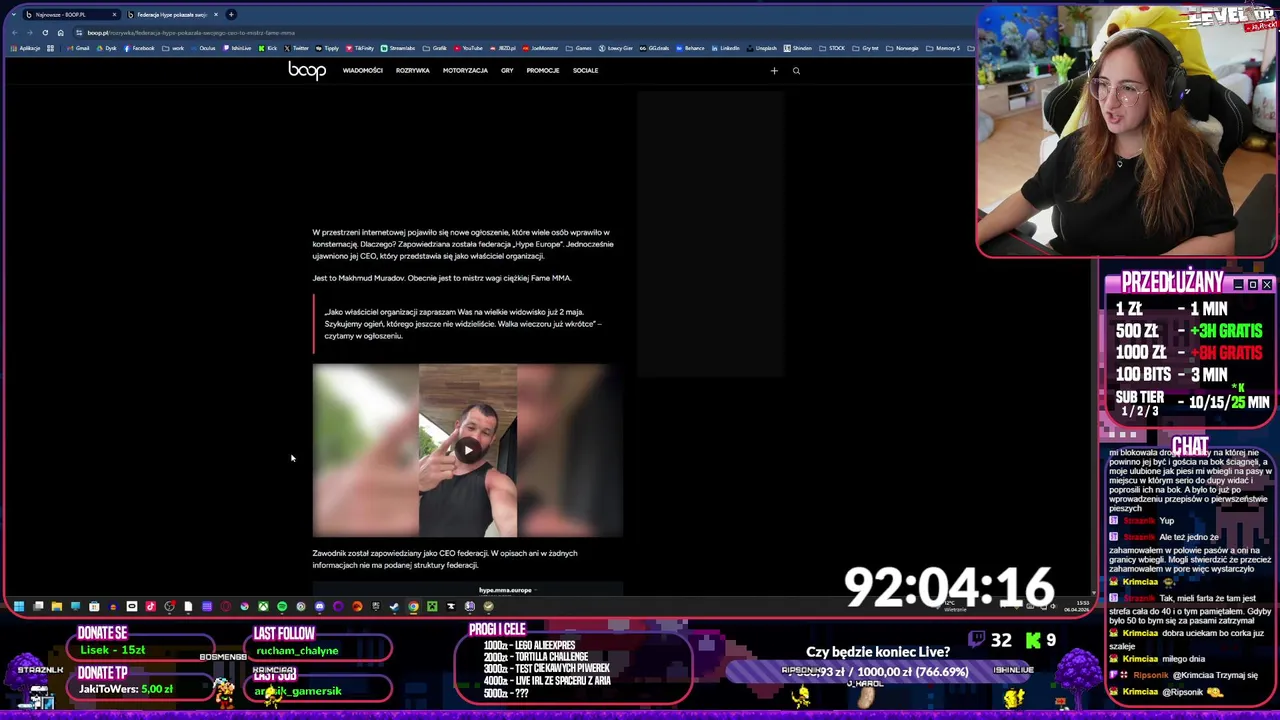Expand the Gry tnt bookmark folder
Viewport: 1280px width, 720px height.
[866, 48]
